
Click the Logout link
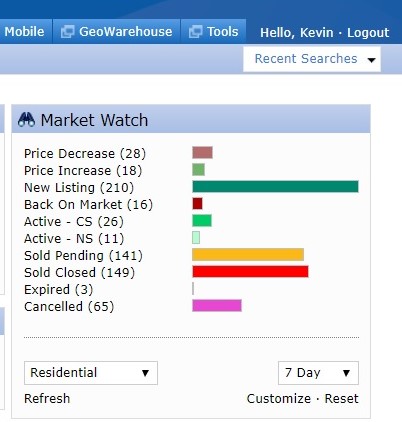click(x=368, y=32)
